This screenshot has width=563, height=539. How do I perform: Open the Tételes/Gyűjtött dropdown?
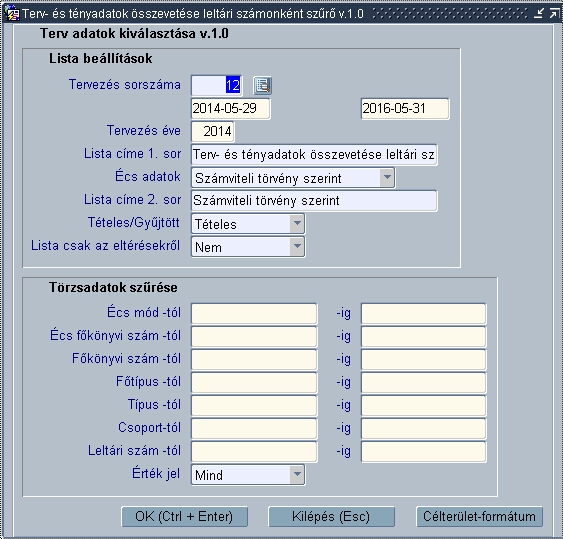click(x=297, y=223)
